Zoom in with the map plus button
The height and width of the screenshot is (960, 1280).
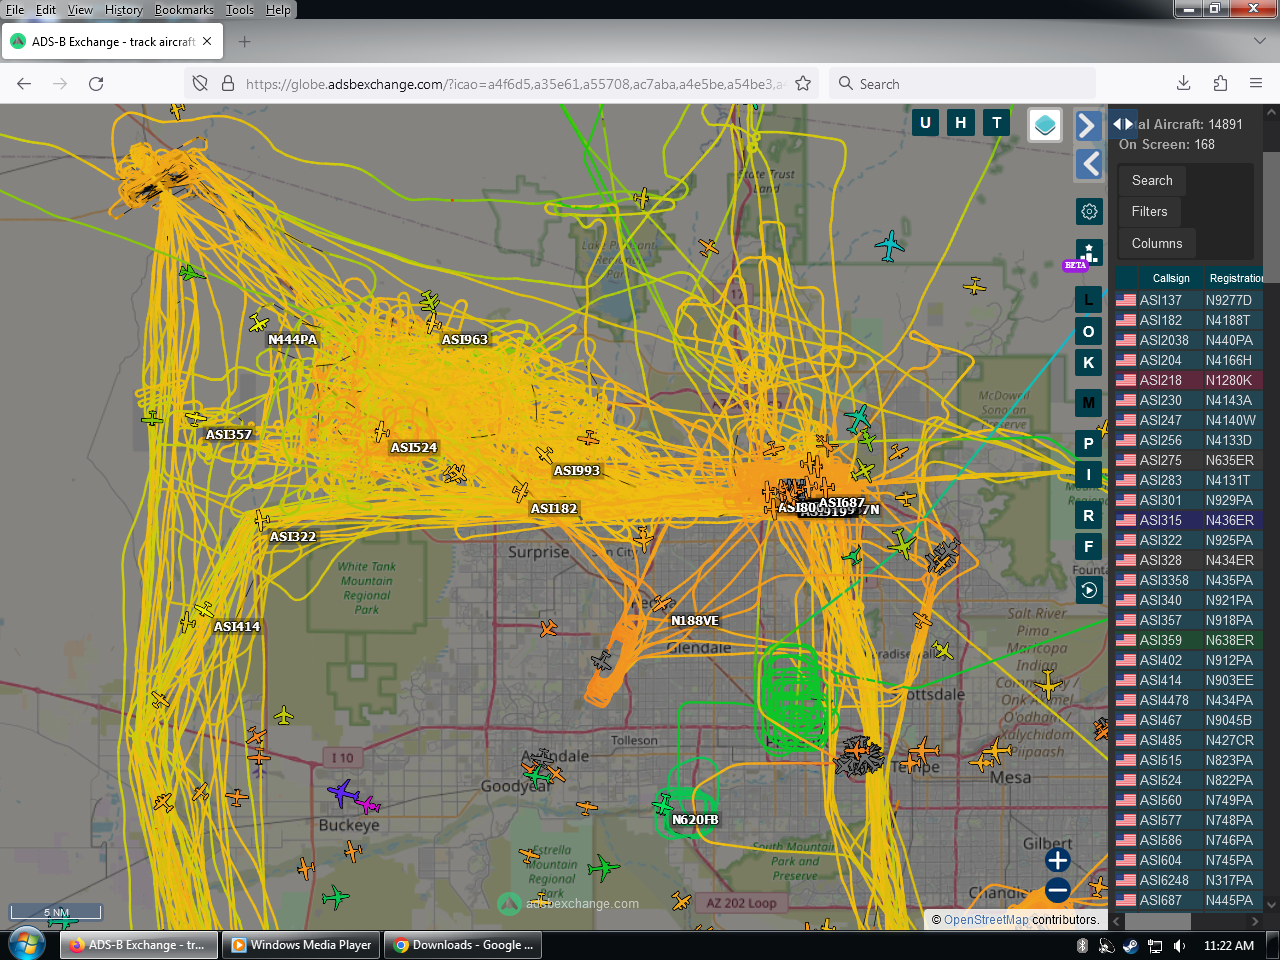point(1057,860)
